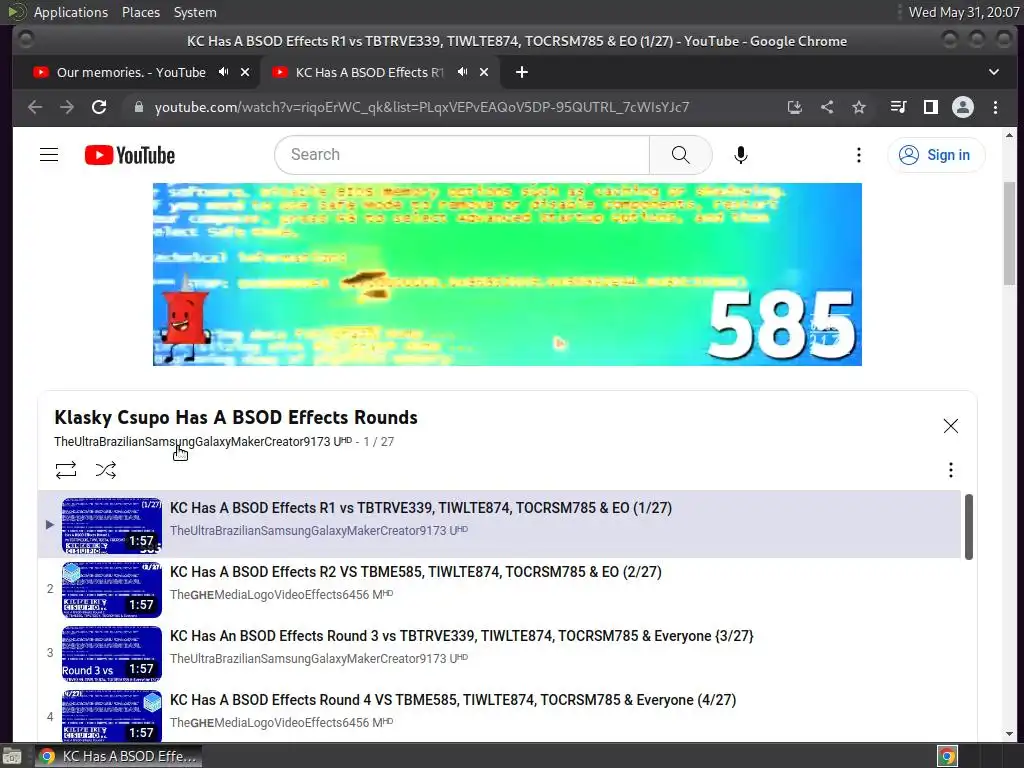Screen dimensions: 1024x768
Task: Install app icon in address bar
Action: click(794, 107)
